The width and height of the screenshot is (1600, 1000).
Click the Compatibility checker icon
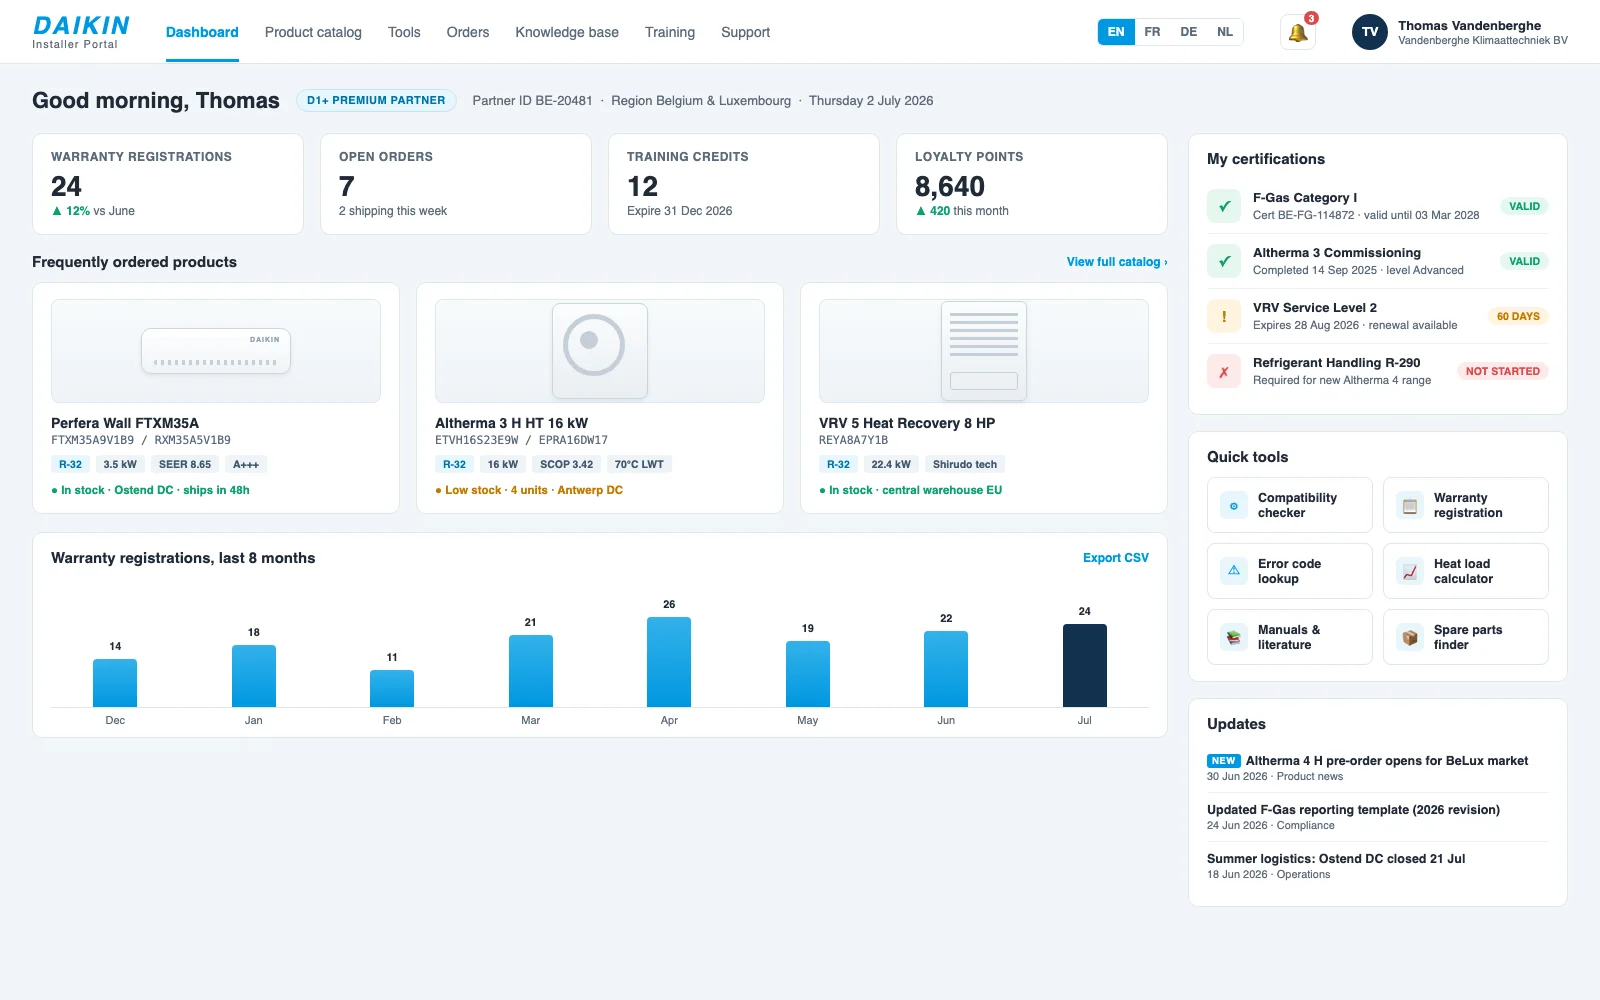pos(1234,506)
